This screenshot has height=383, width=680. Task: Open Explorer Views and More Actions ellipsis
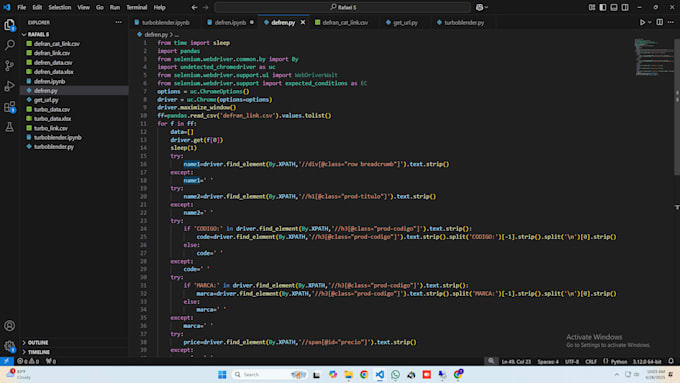[118, 23]
